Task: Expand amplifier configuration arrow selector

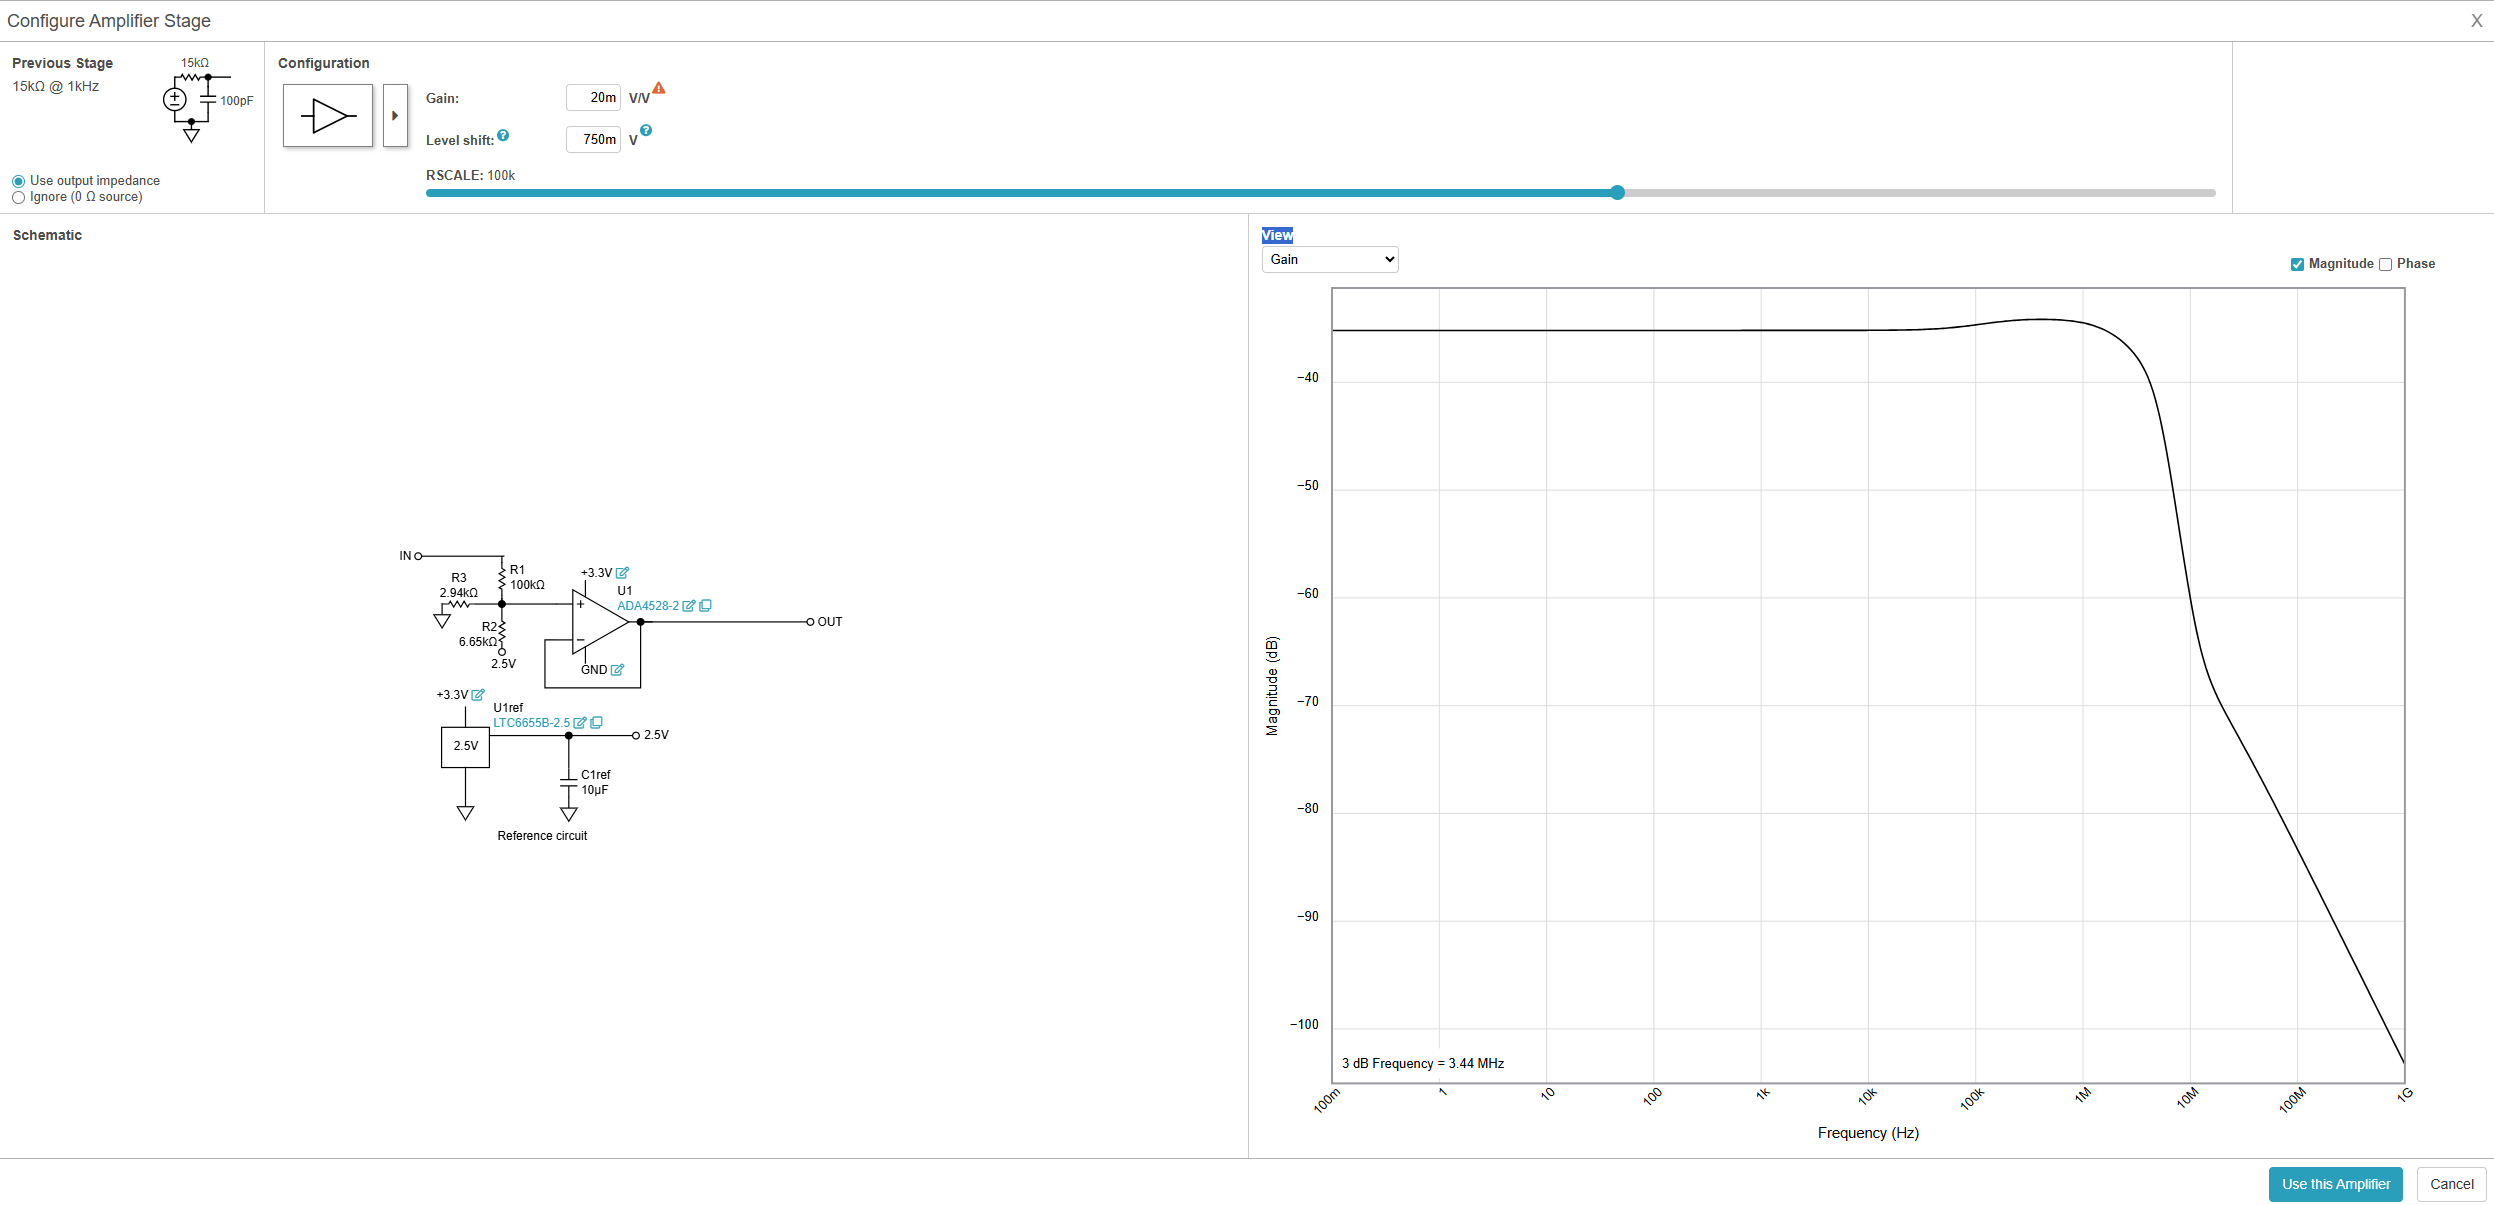Action: (x=395, y=116)
